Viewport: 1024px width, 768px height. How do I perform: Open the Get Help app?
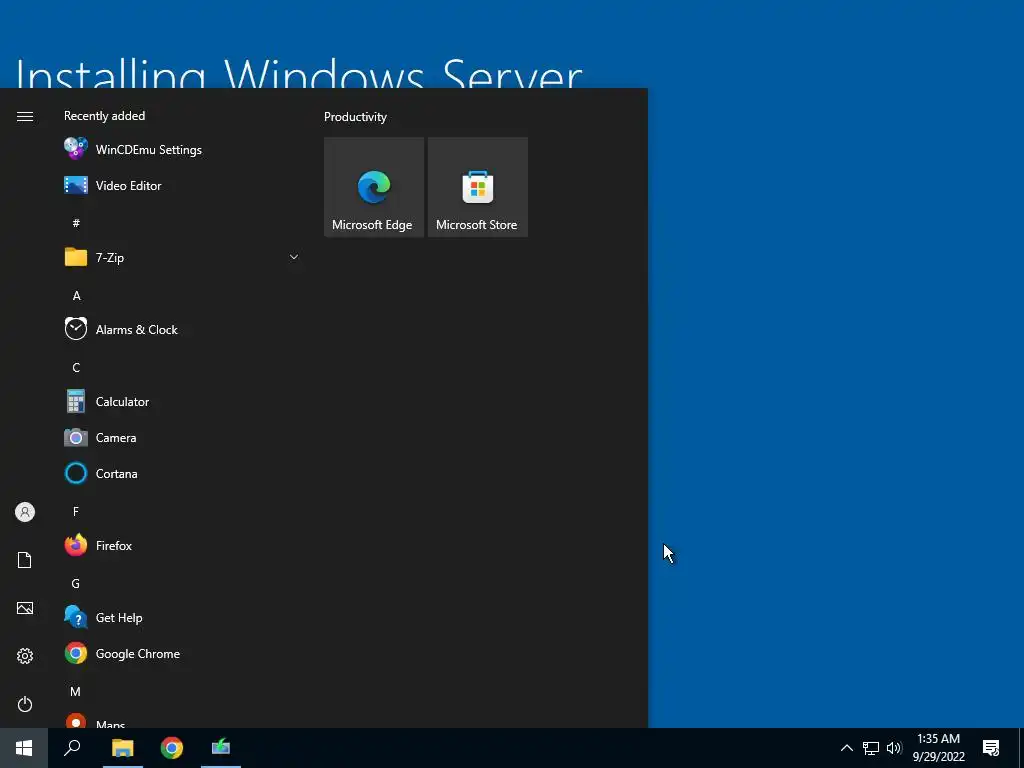point(182,617)
